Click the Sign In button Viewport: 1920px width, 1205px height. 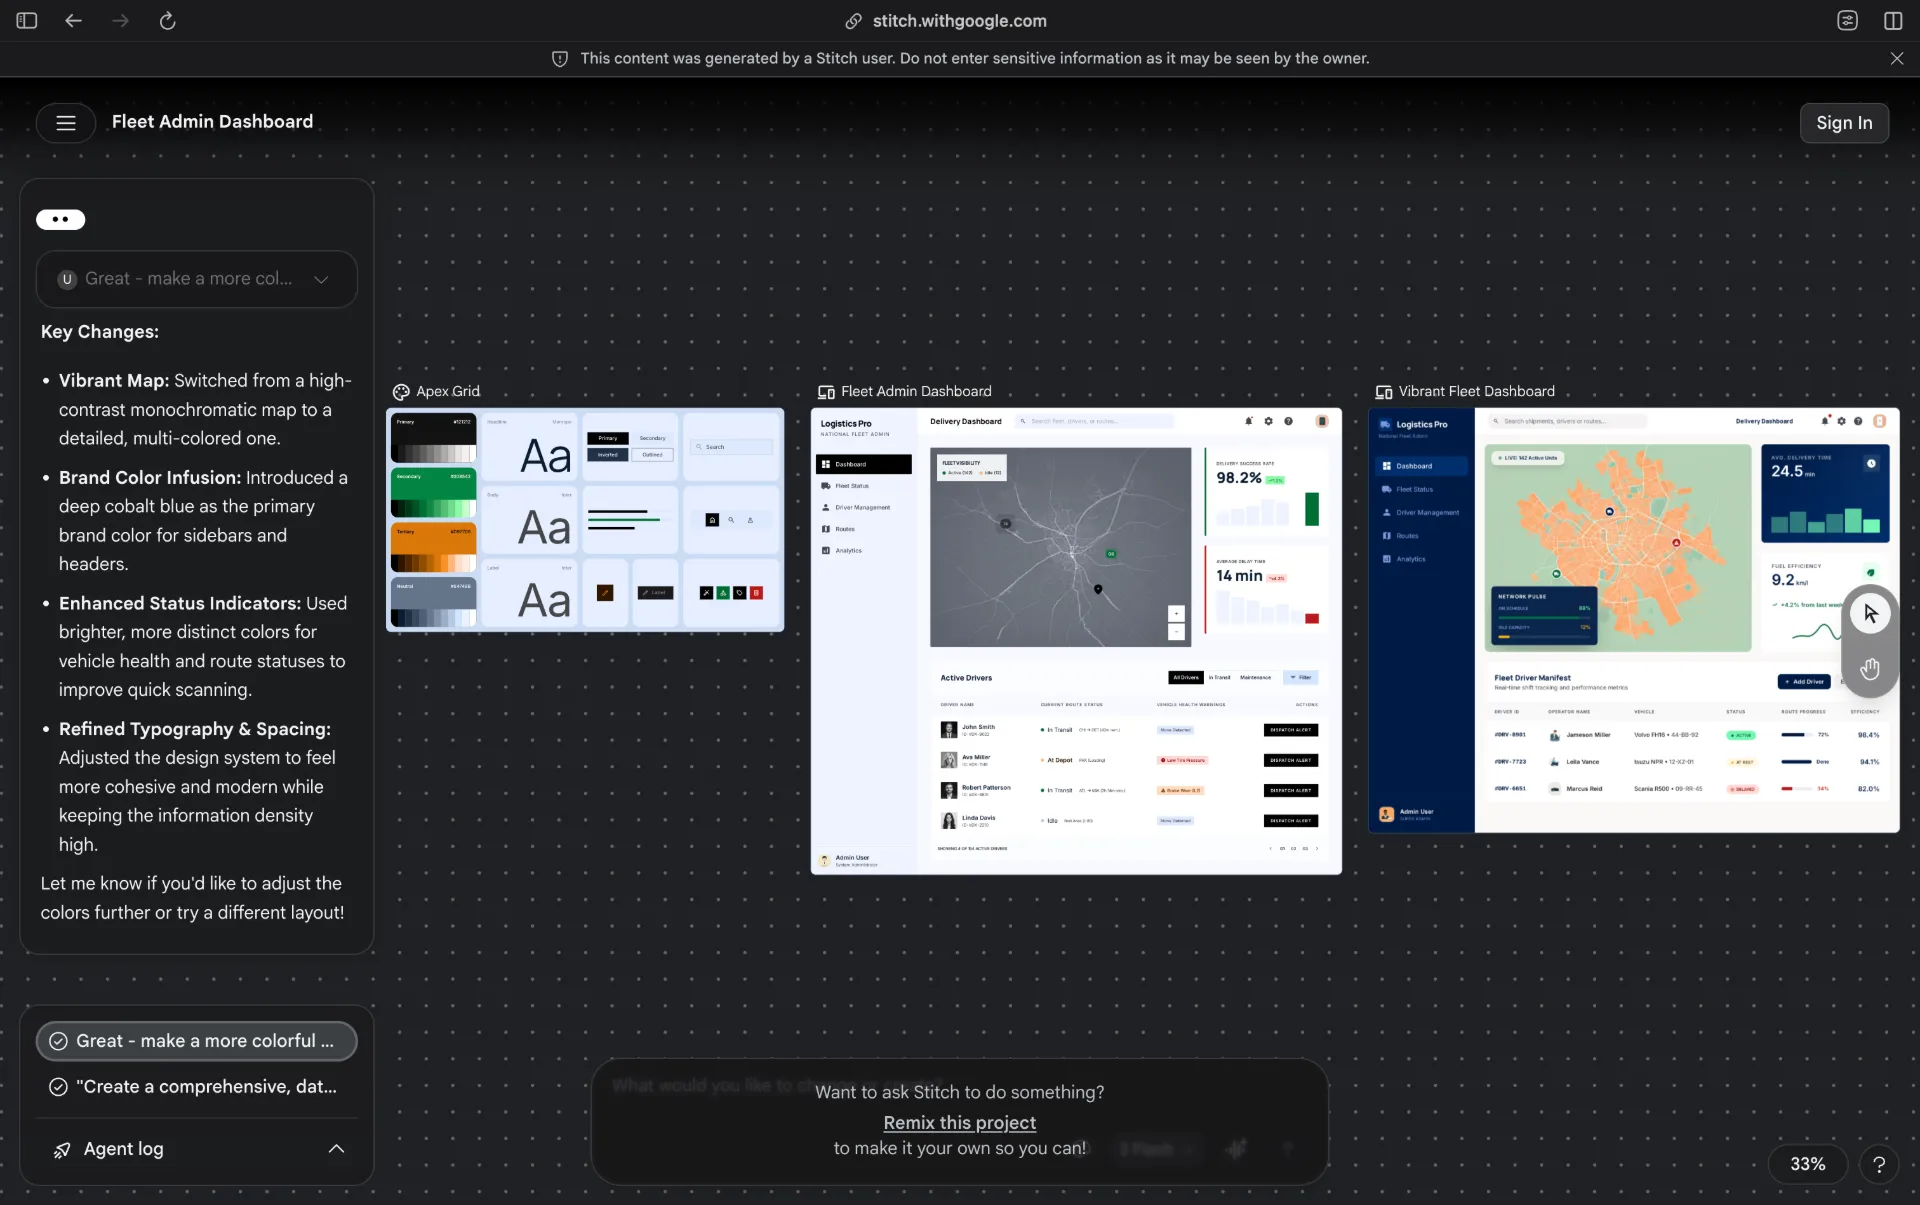1844,123
